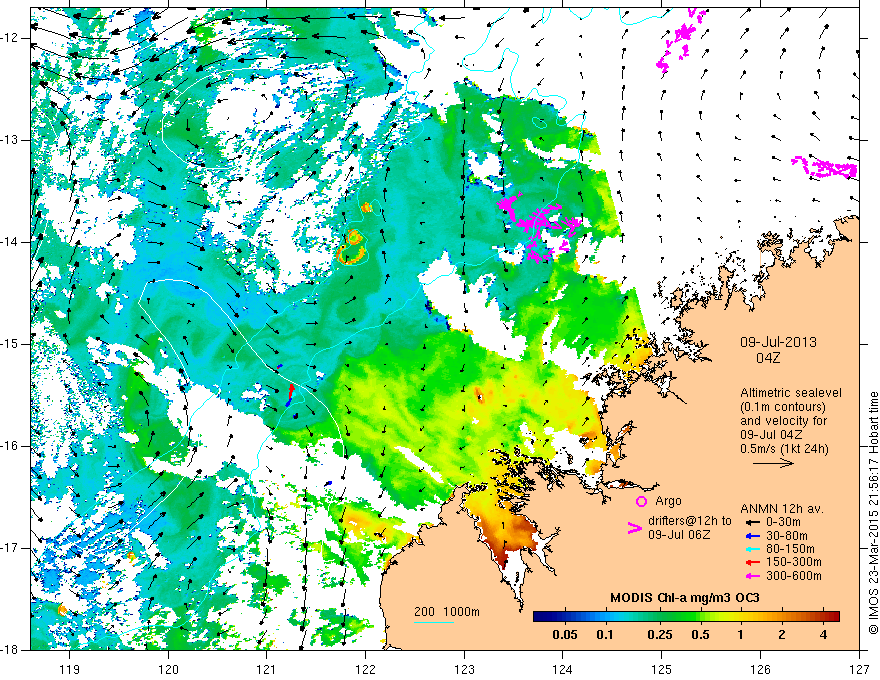The height and width of the screenshot is (680, 880).
Task: Click the red mooring velocity arrow near 121.2E
Action: point(291,390)
